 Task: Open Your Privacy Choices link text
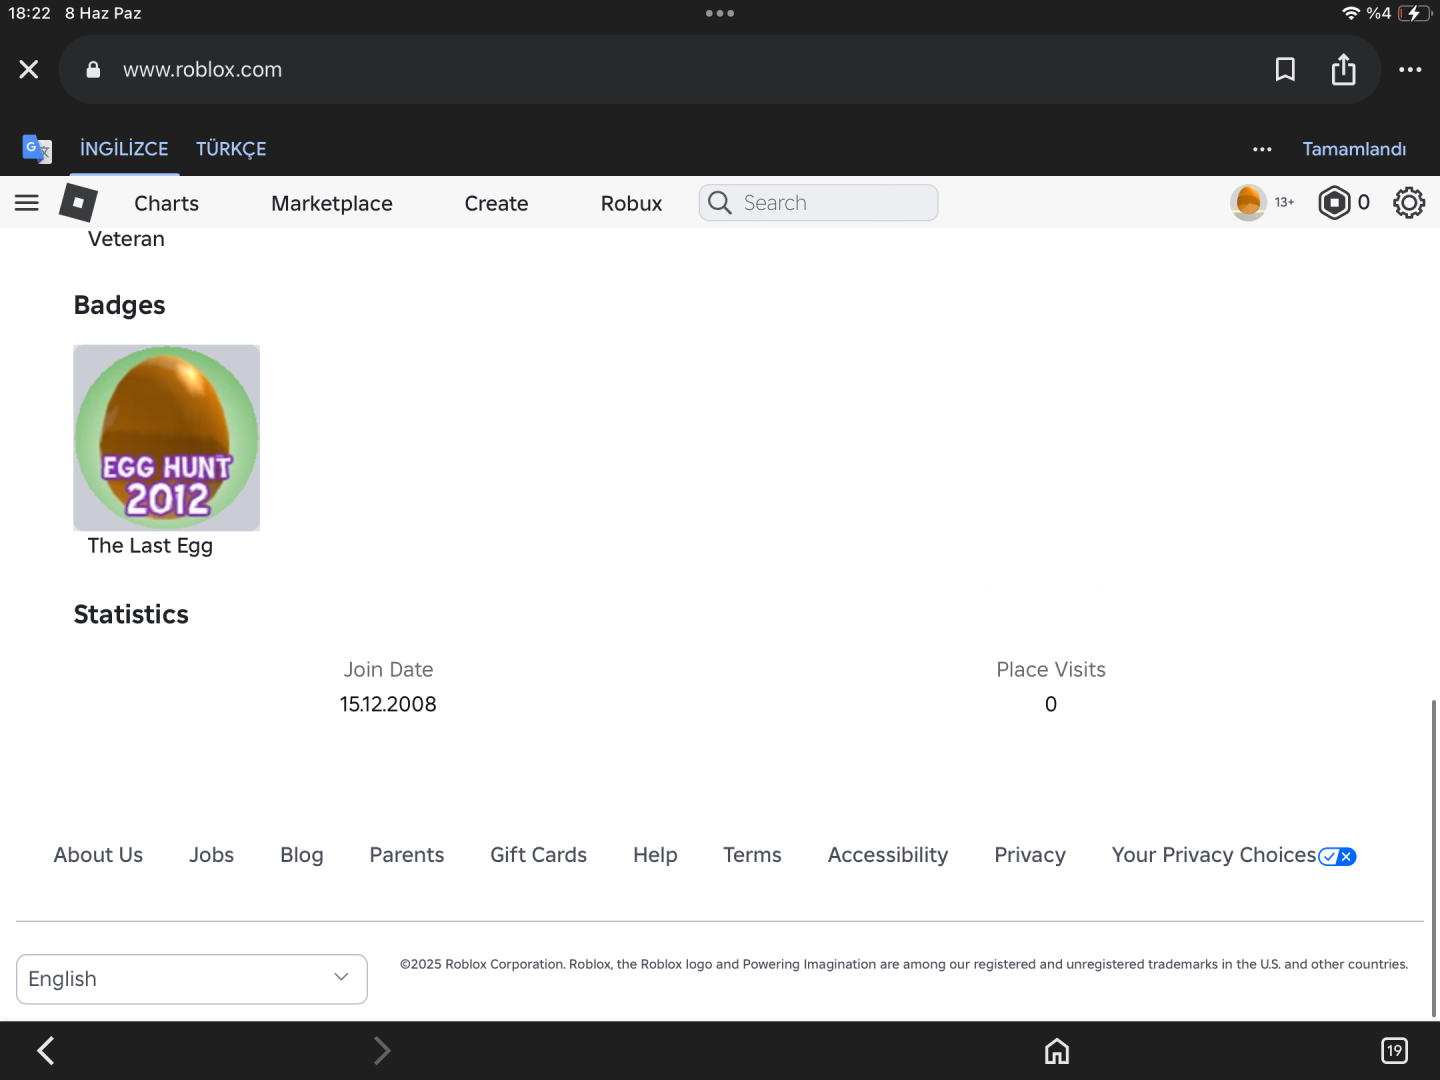pos(1214,855)
